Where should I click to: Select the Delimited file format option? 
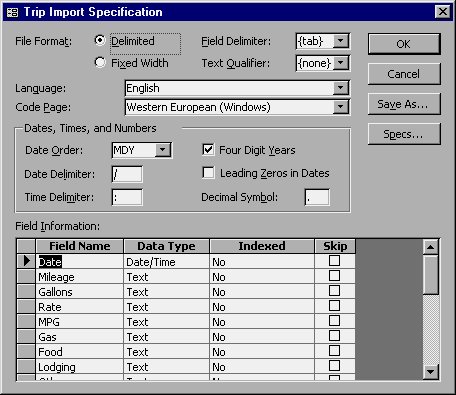click(x=100, y=41)
